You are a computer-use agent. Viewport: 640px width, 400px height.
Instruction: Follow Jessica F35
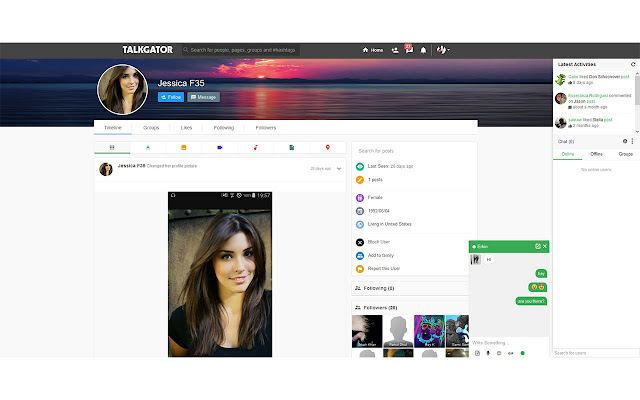click(x=171, y=97)
